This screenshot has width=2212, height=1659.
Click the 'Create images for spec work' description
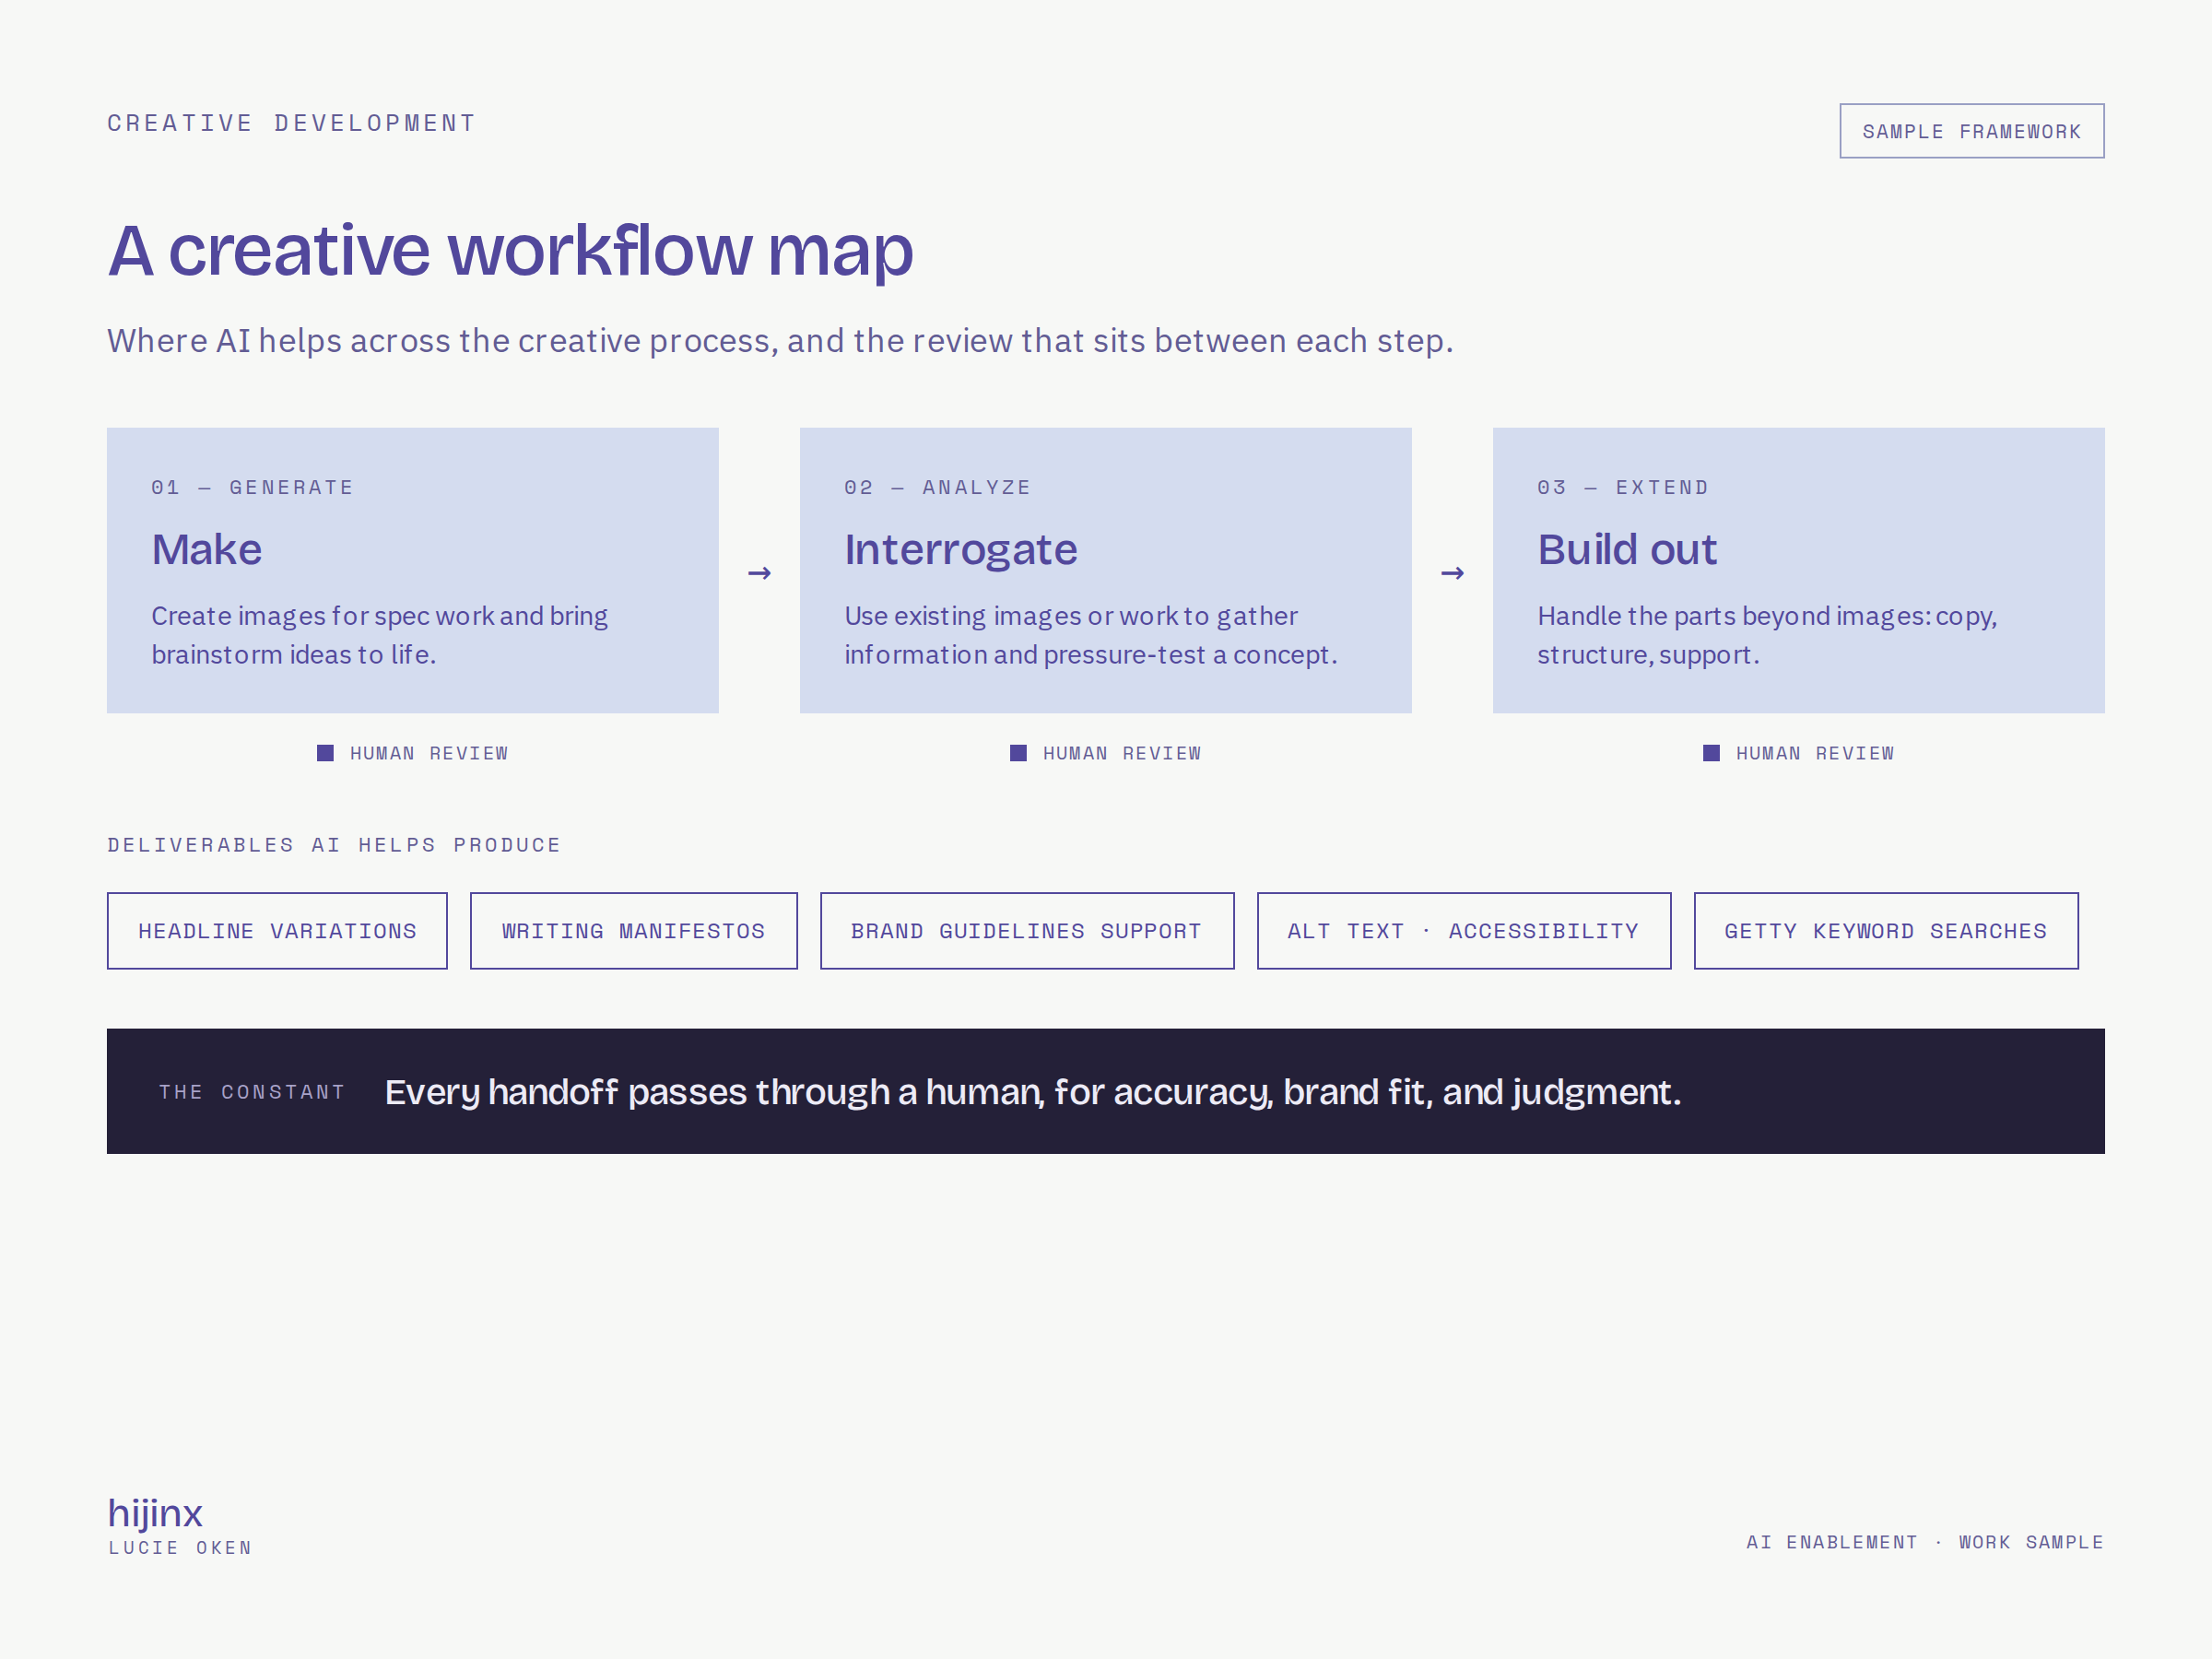379,635
